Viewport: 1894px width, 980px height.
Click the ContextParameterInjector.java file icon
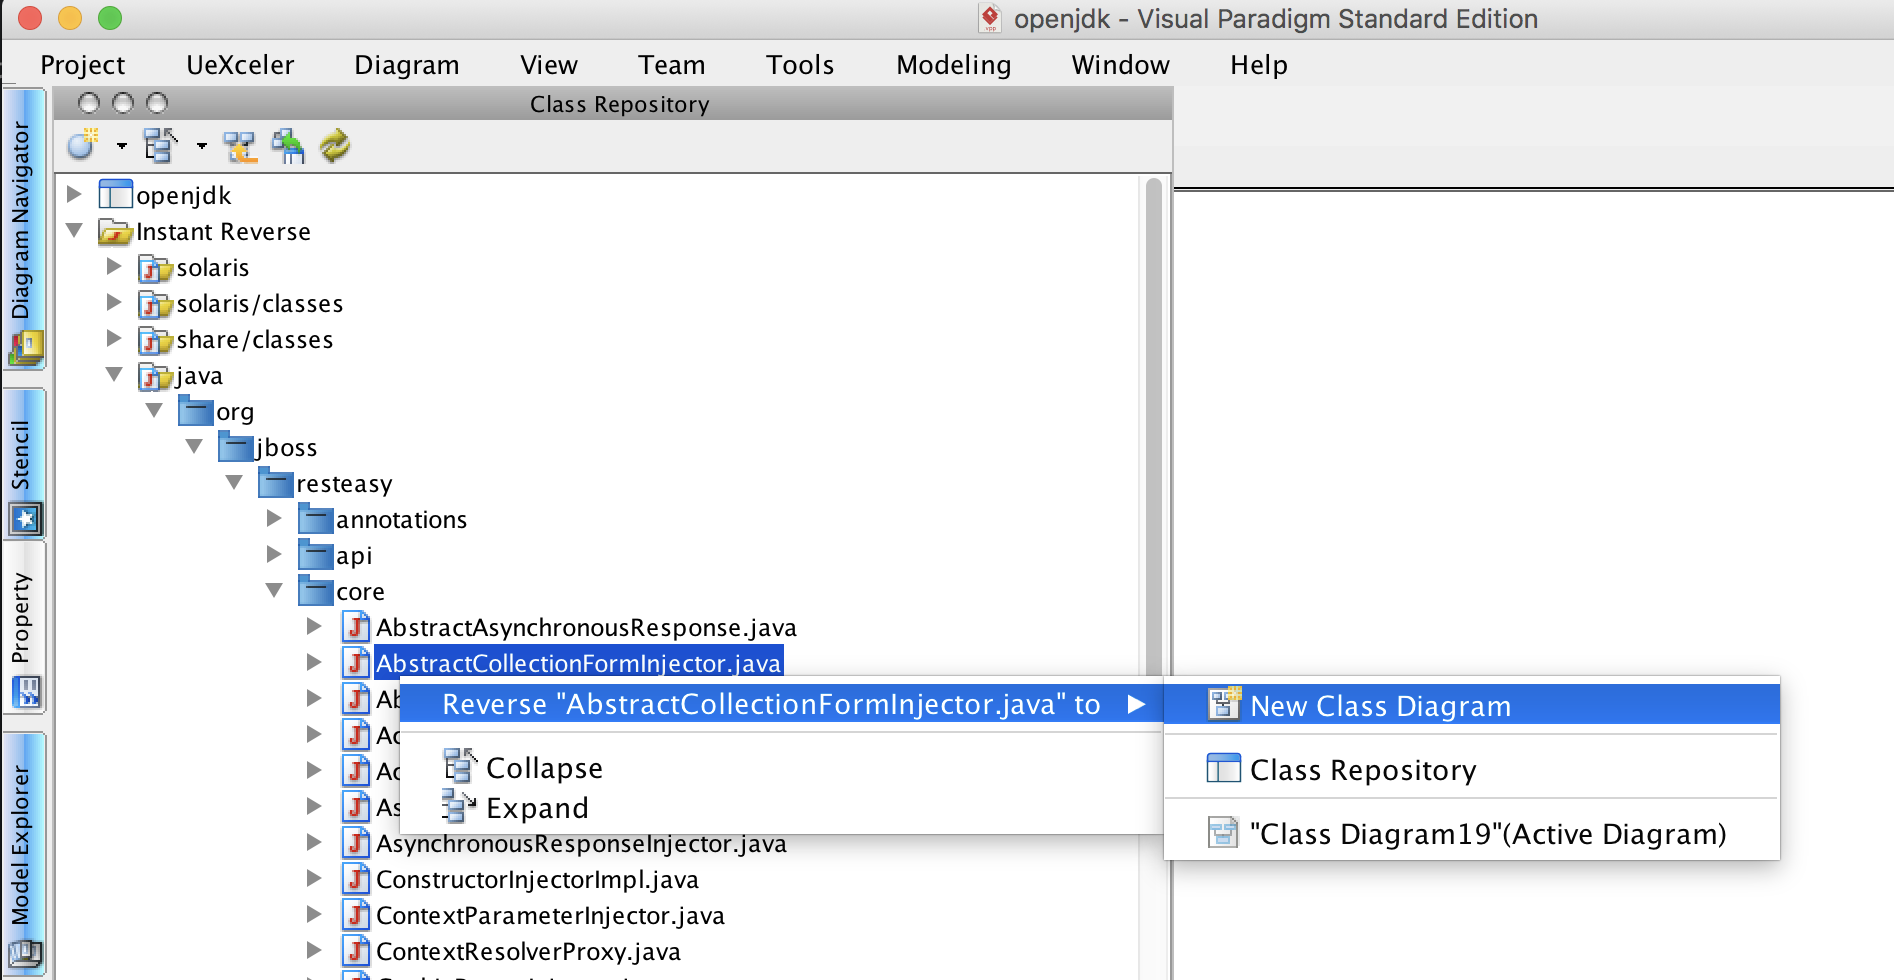click(x=356, y=915)
